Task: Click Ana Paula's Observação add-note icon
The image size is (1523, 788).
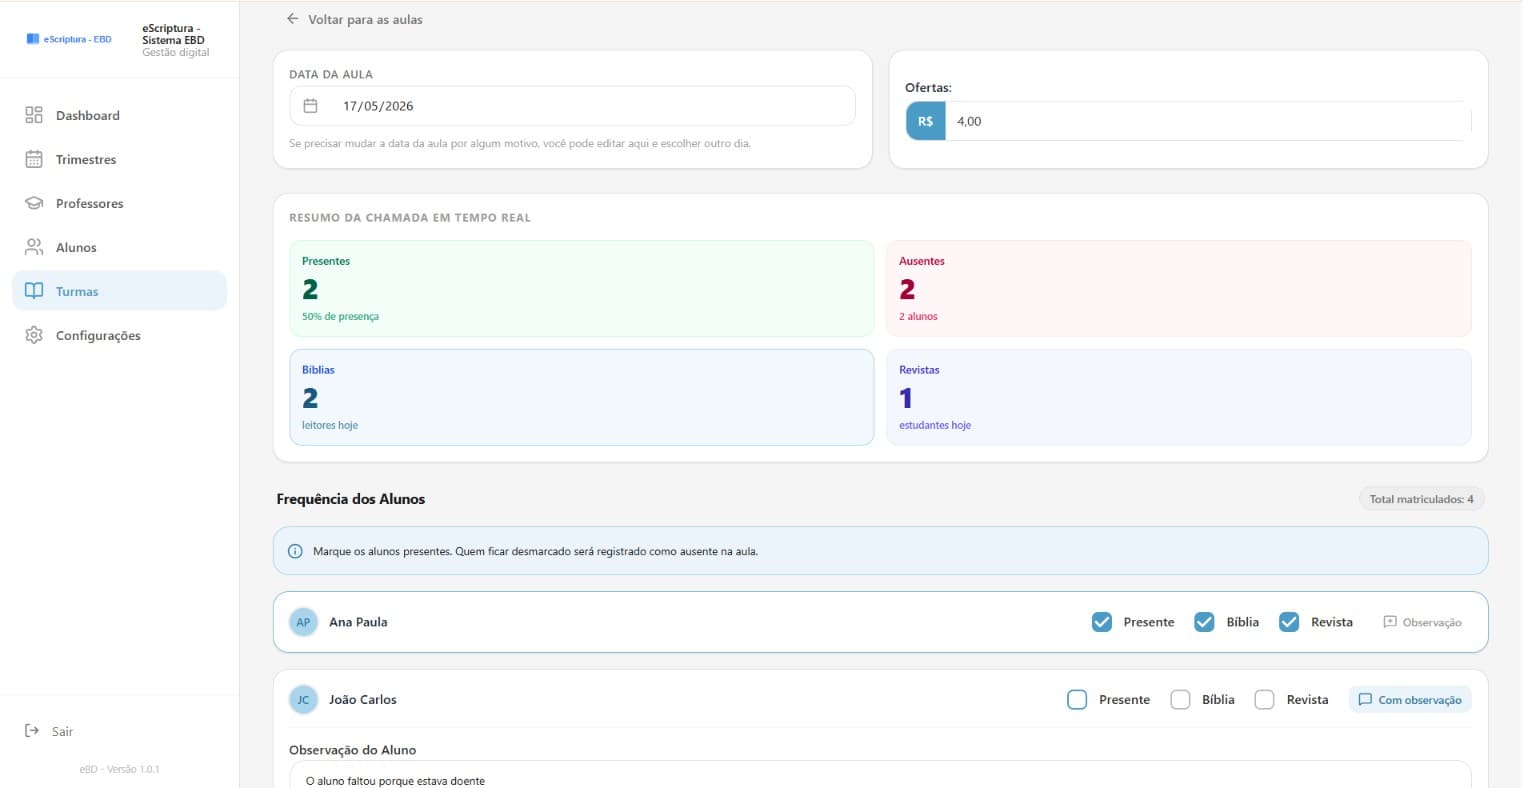Action: [x=1390, y=622]
